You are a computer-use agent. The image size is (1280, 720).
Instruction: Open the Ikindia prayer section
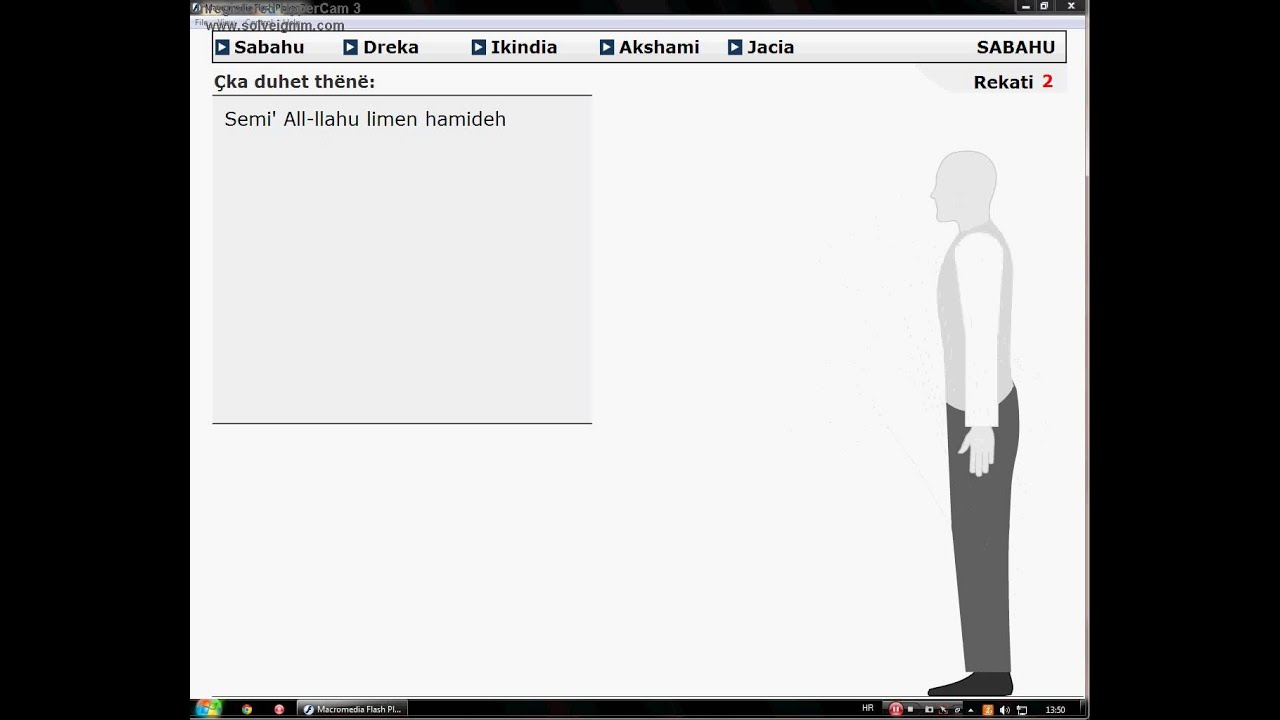click(514, 47)
